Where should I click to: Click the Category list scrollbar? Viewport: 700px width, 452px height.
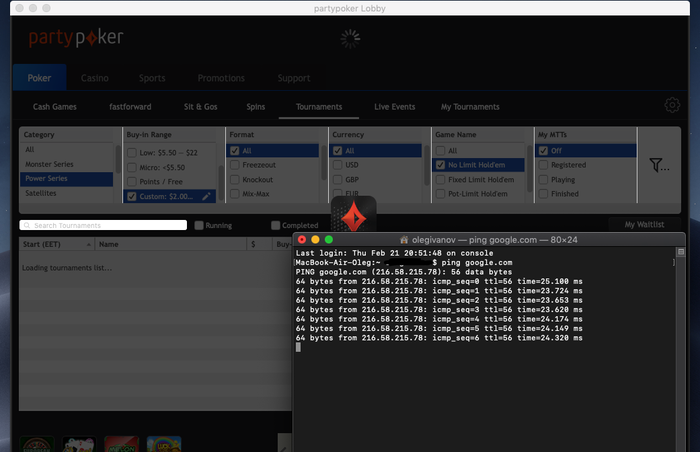118,159
